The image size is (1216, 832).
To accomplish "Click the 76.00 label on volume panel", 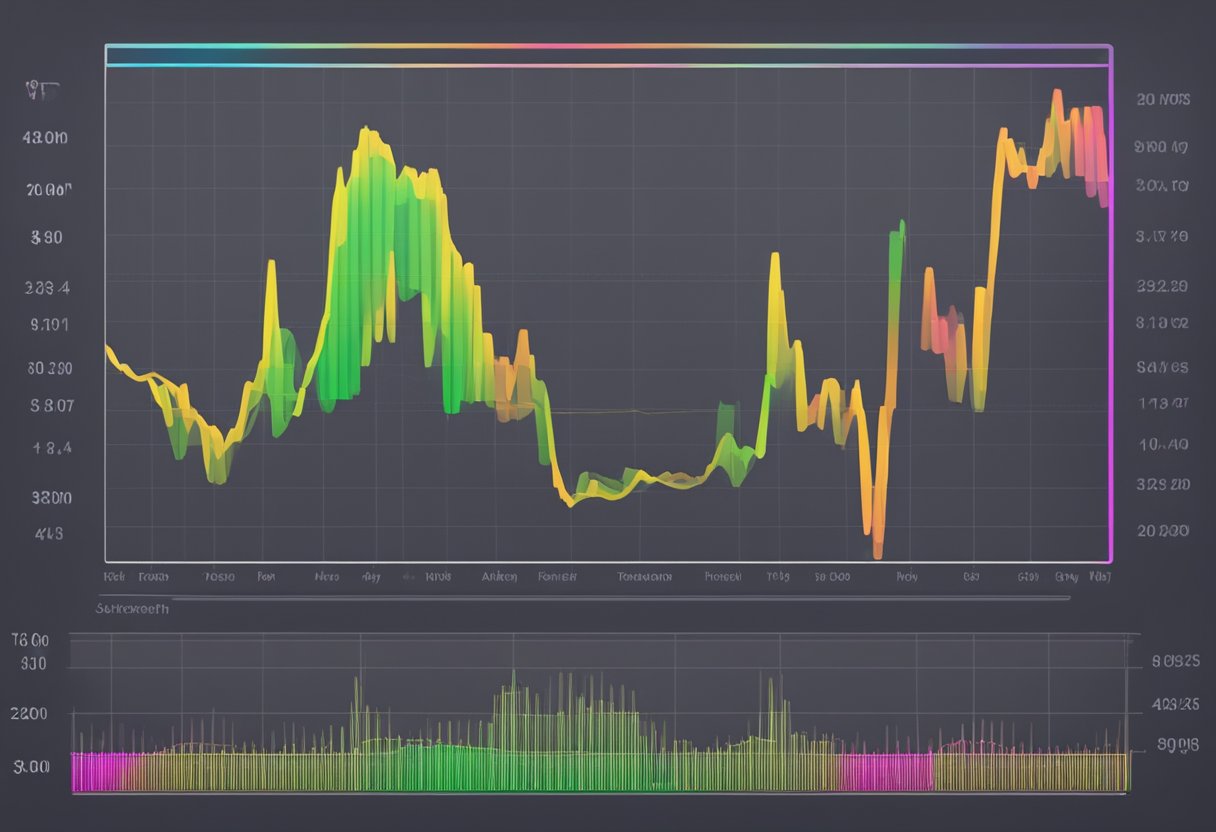I will [x=30, y=640].
